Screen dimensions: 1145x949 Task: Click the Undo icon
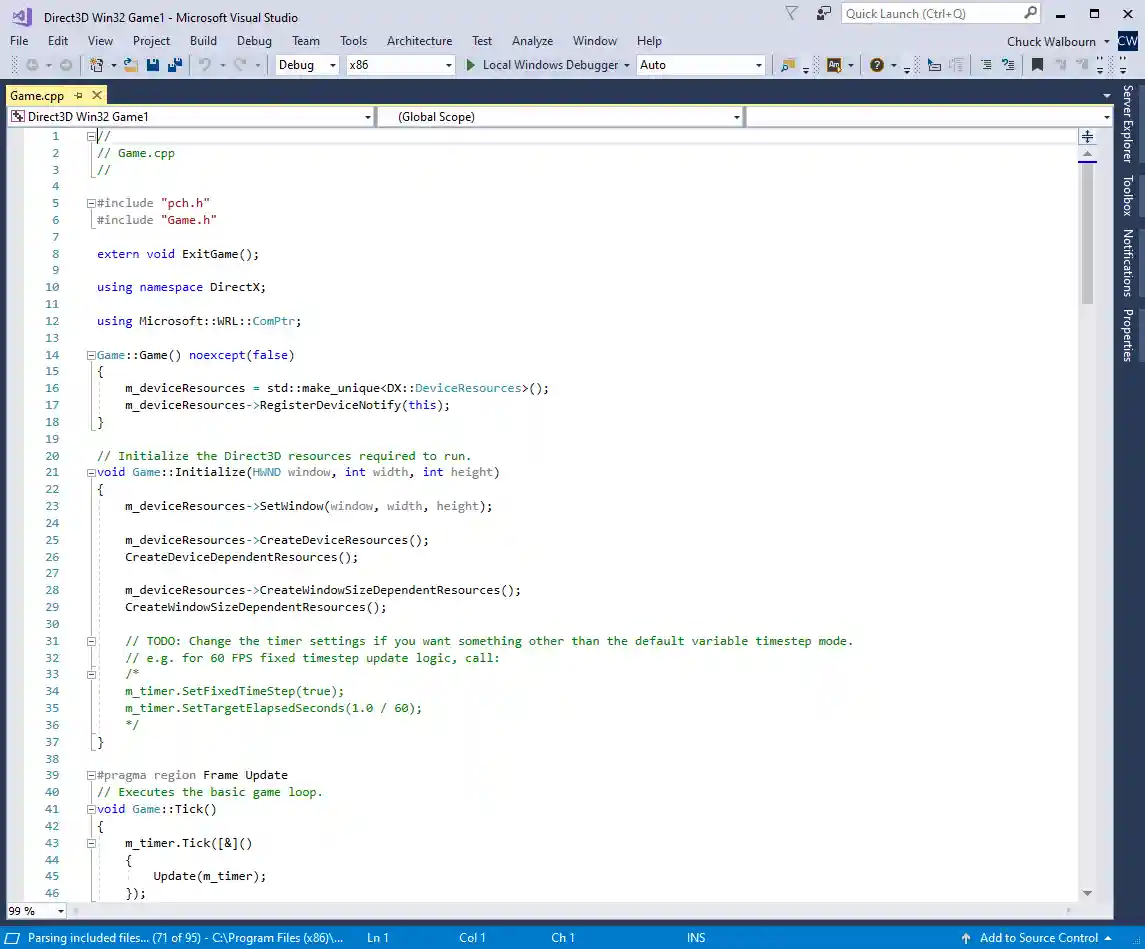click(207, 64)
